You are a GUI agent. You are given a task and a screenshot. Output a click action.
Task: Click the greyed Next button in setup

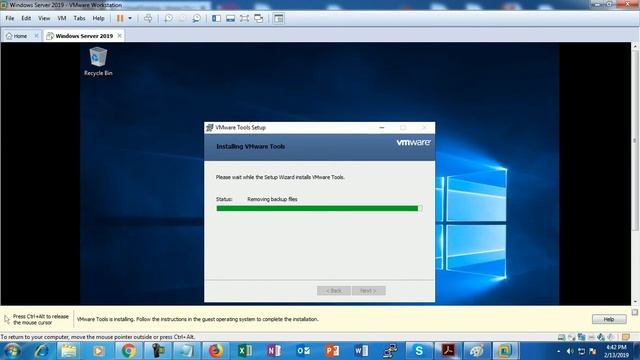point(368,291)
